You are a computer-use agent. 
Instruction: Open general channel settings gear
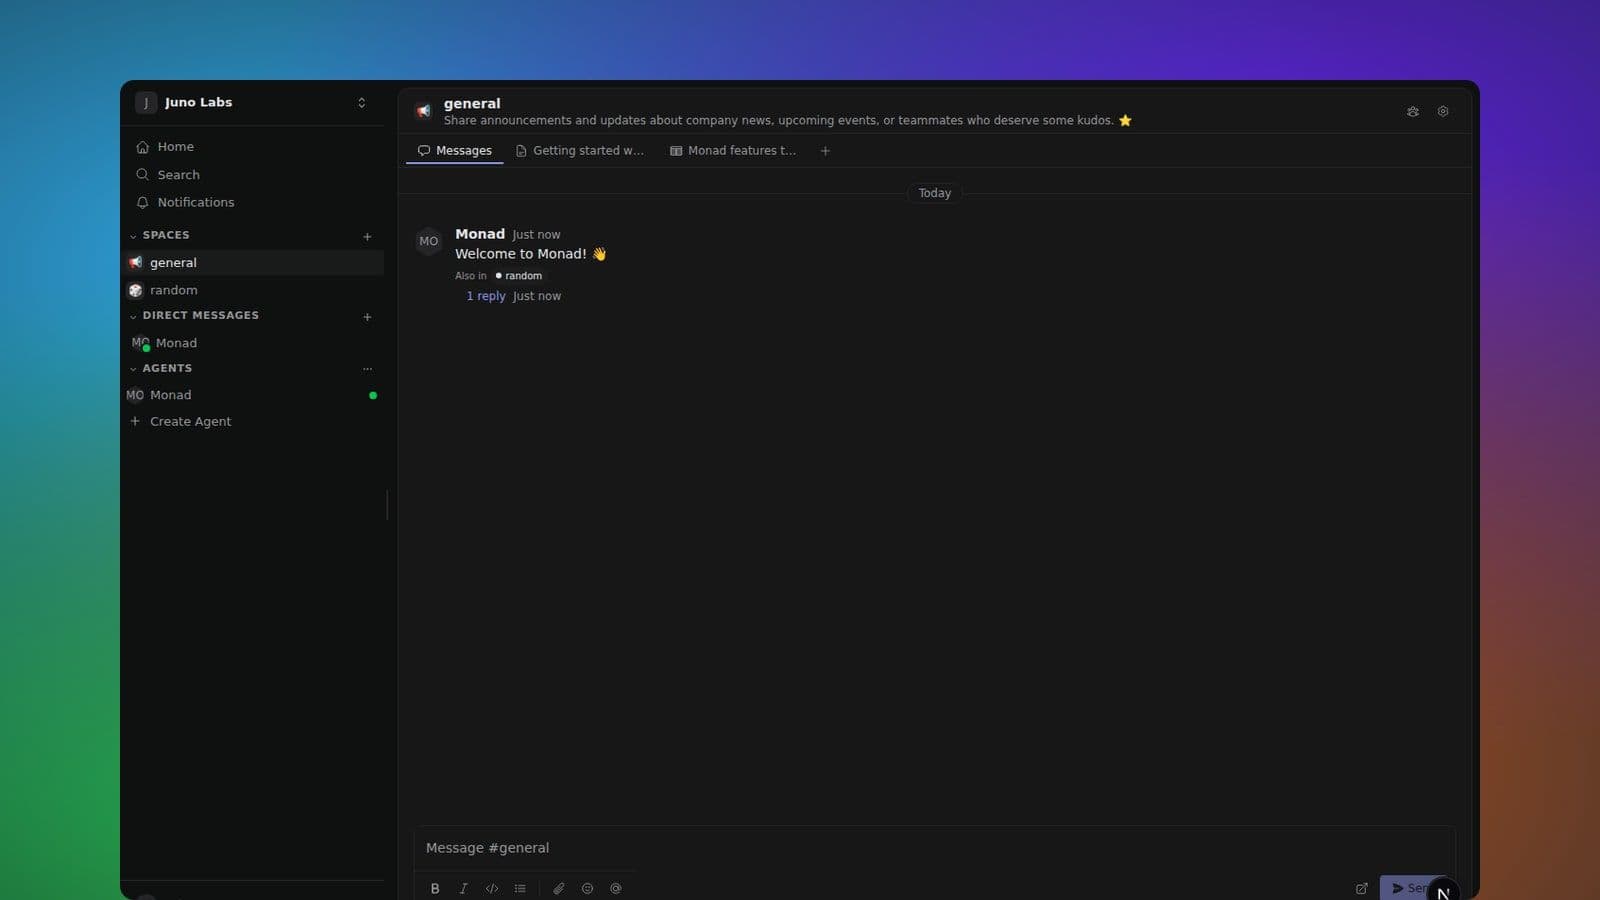pyautogui.click(x=1443, y=111)
